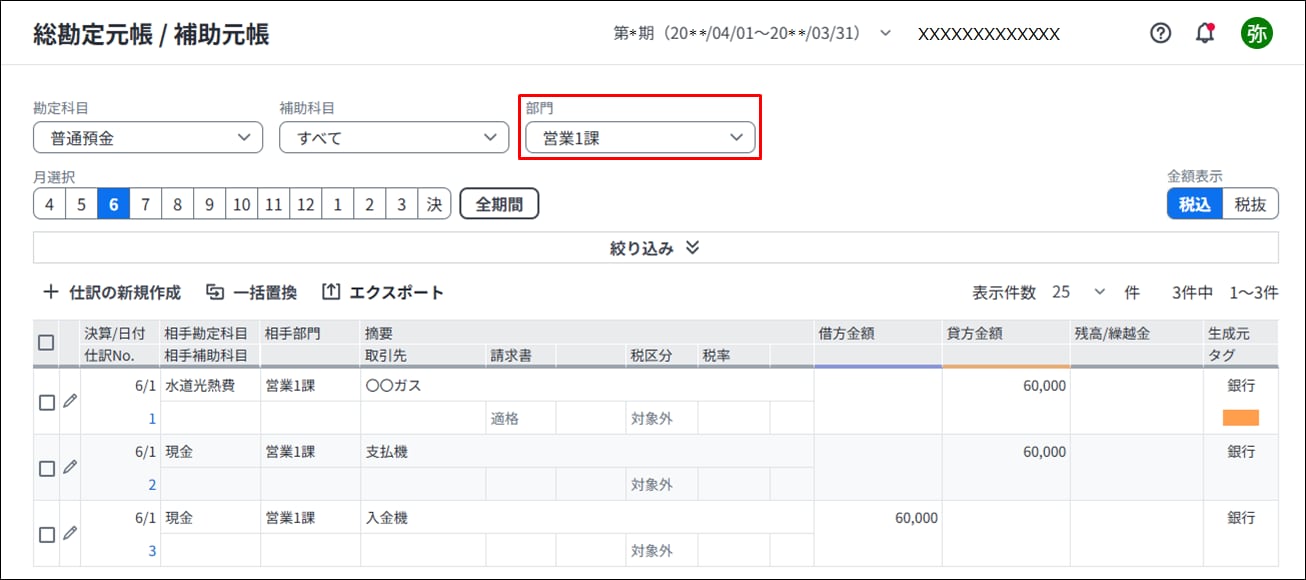Open the green 弥 user avatar
1306x580 pixels.
(x=1257, y=33)
